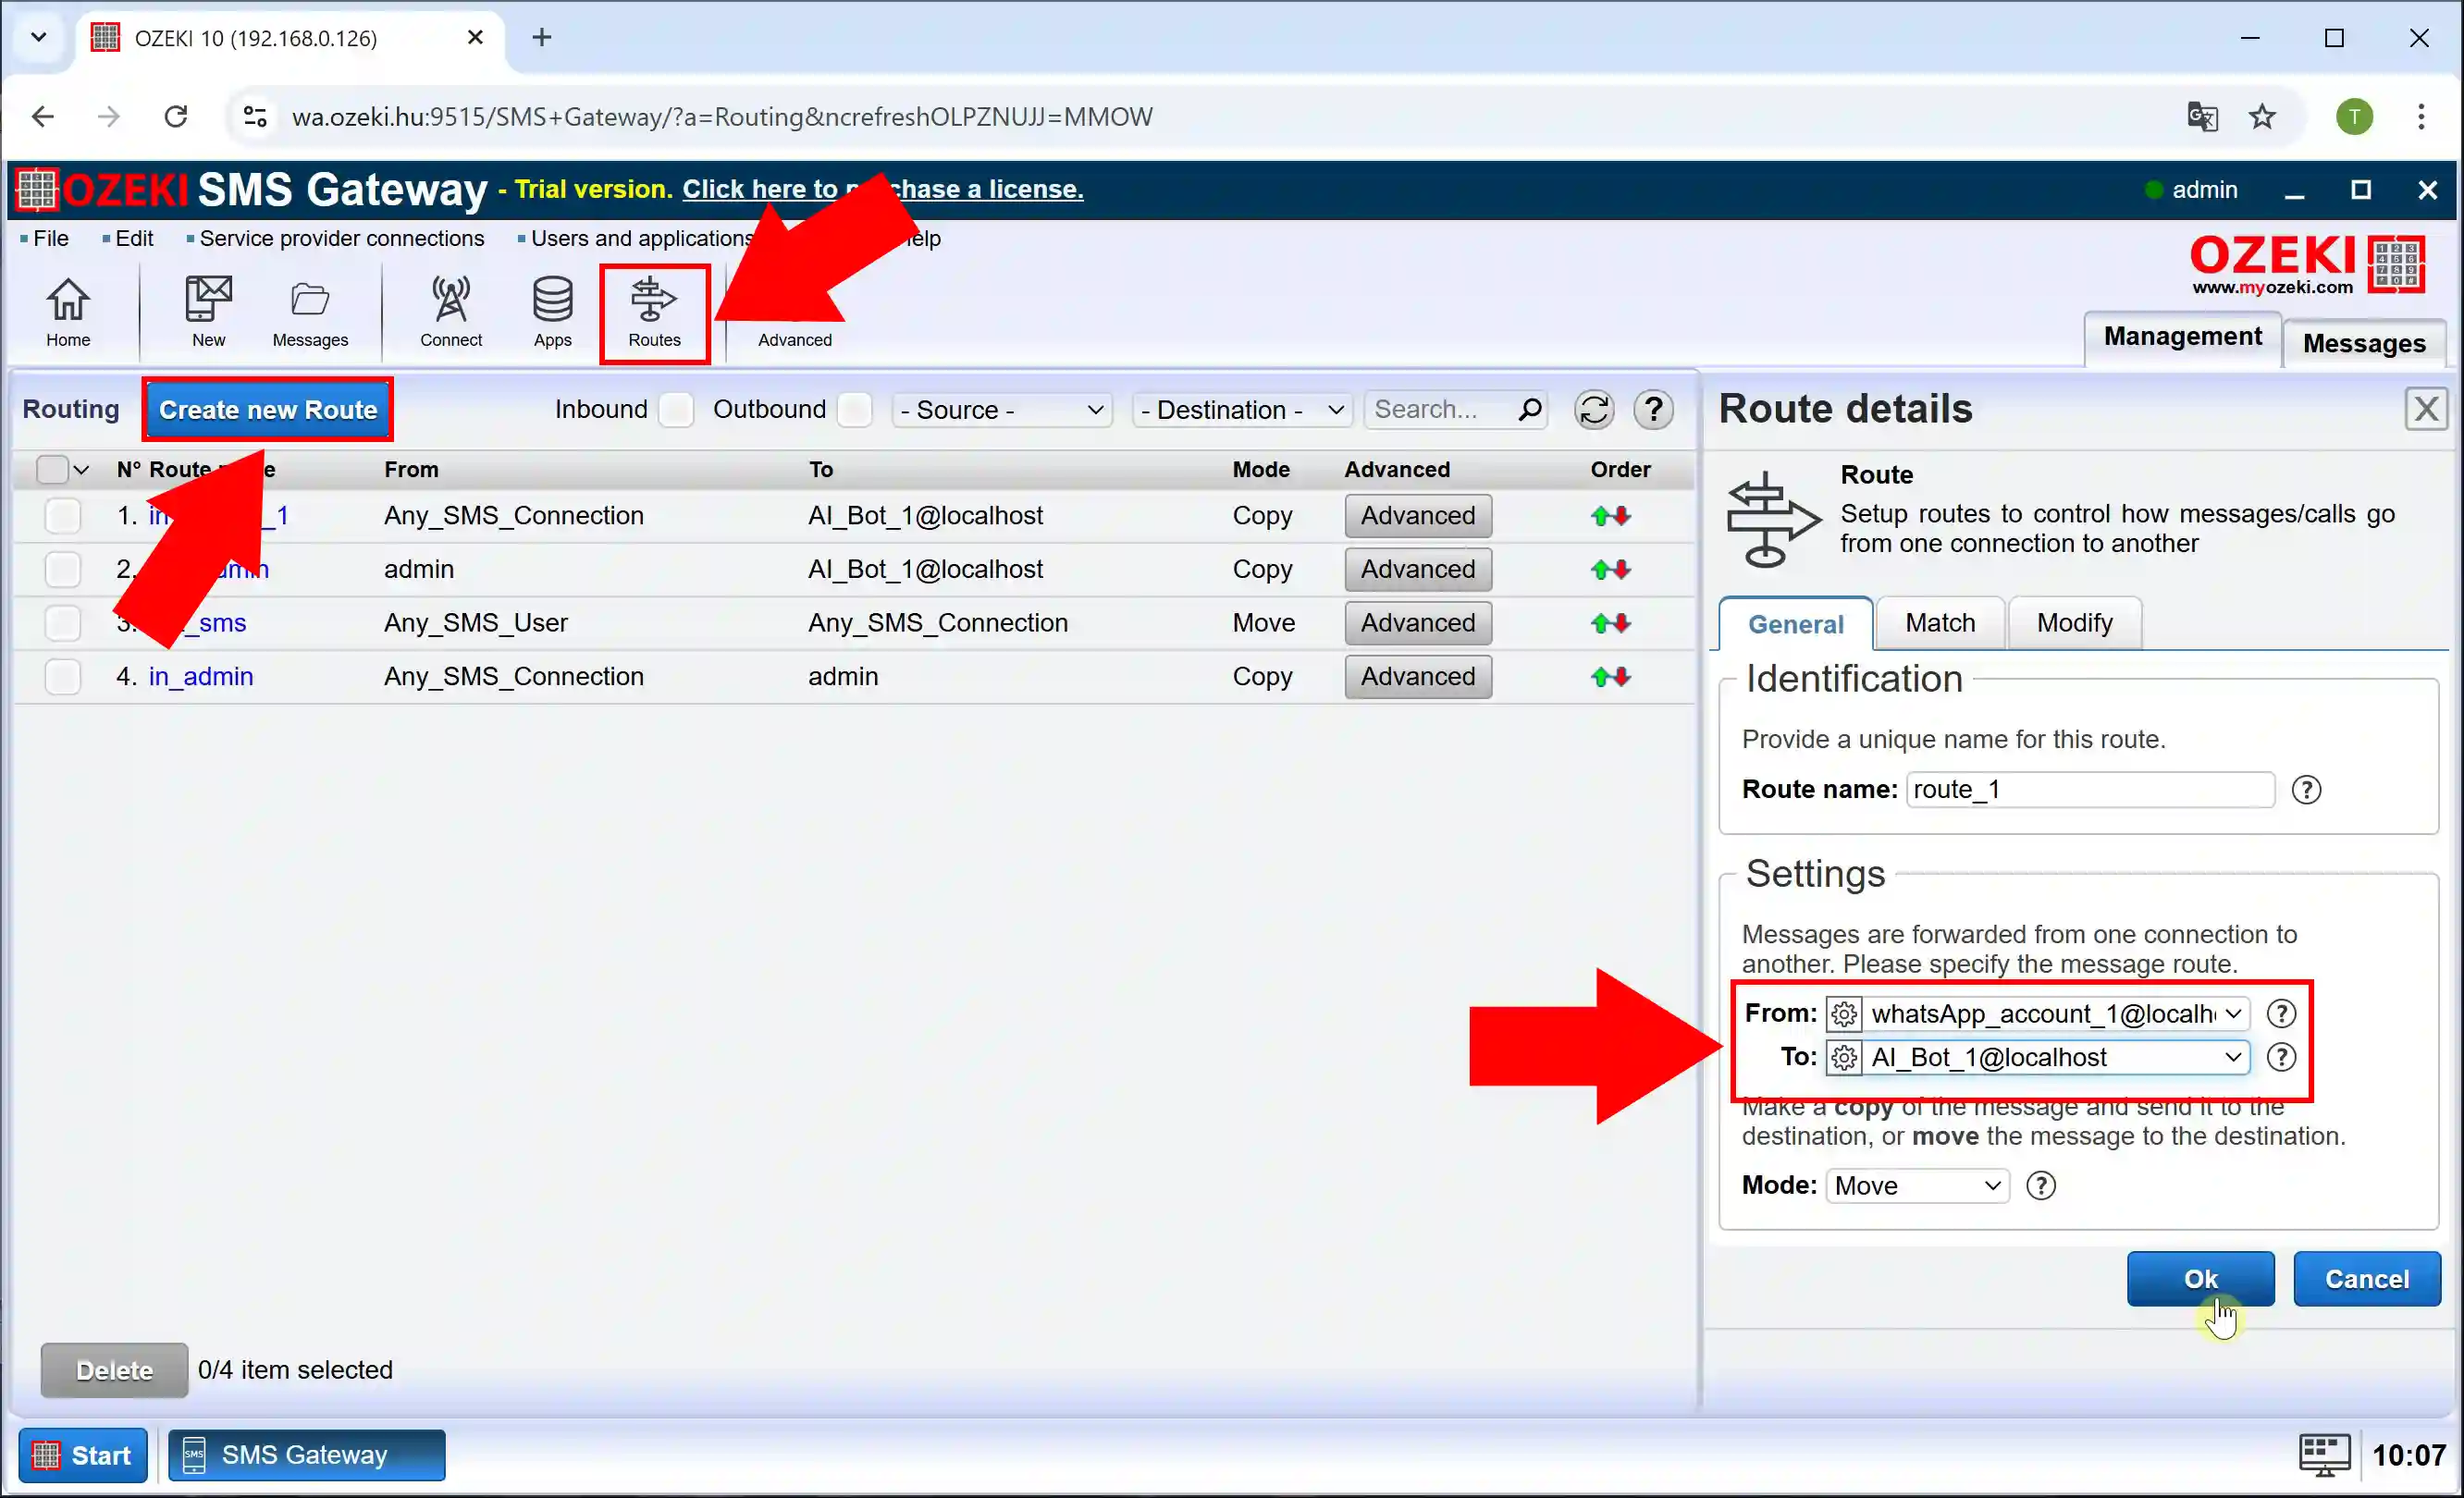
Task: Expand the To AI_Bot_1 dropdown
Action: [2230, 1058]
